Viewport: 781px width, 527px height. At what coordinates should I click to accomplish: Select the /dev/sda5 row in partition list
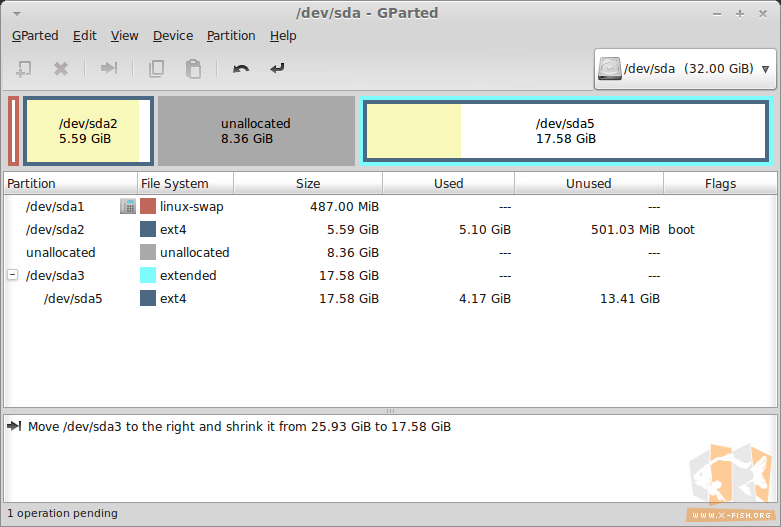pyautogui.click(x=390, y=298)
